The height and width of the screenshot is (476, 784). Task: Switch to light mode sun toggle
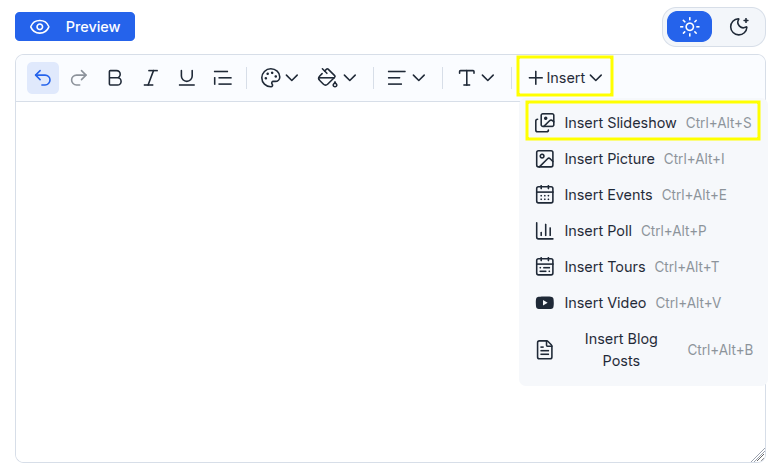click(x=690, y=26)
